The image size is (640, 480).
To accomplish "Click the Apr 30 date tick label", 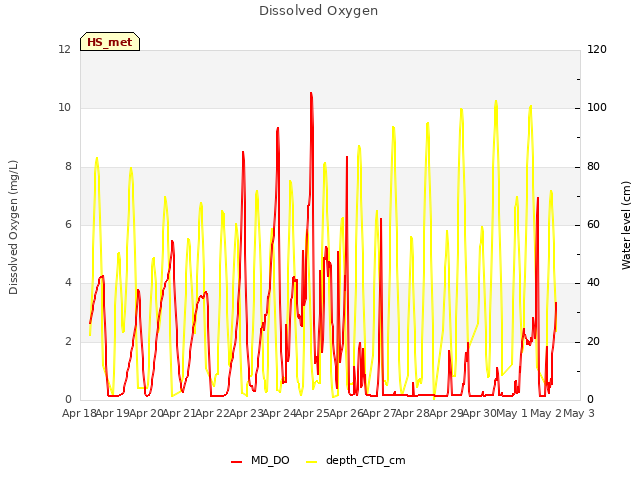I will point(479,413).
